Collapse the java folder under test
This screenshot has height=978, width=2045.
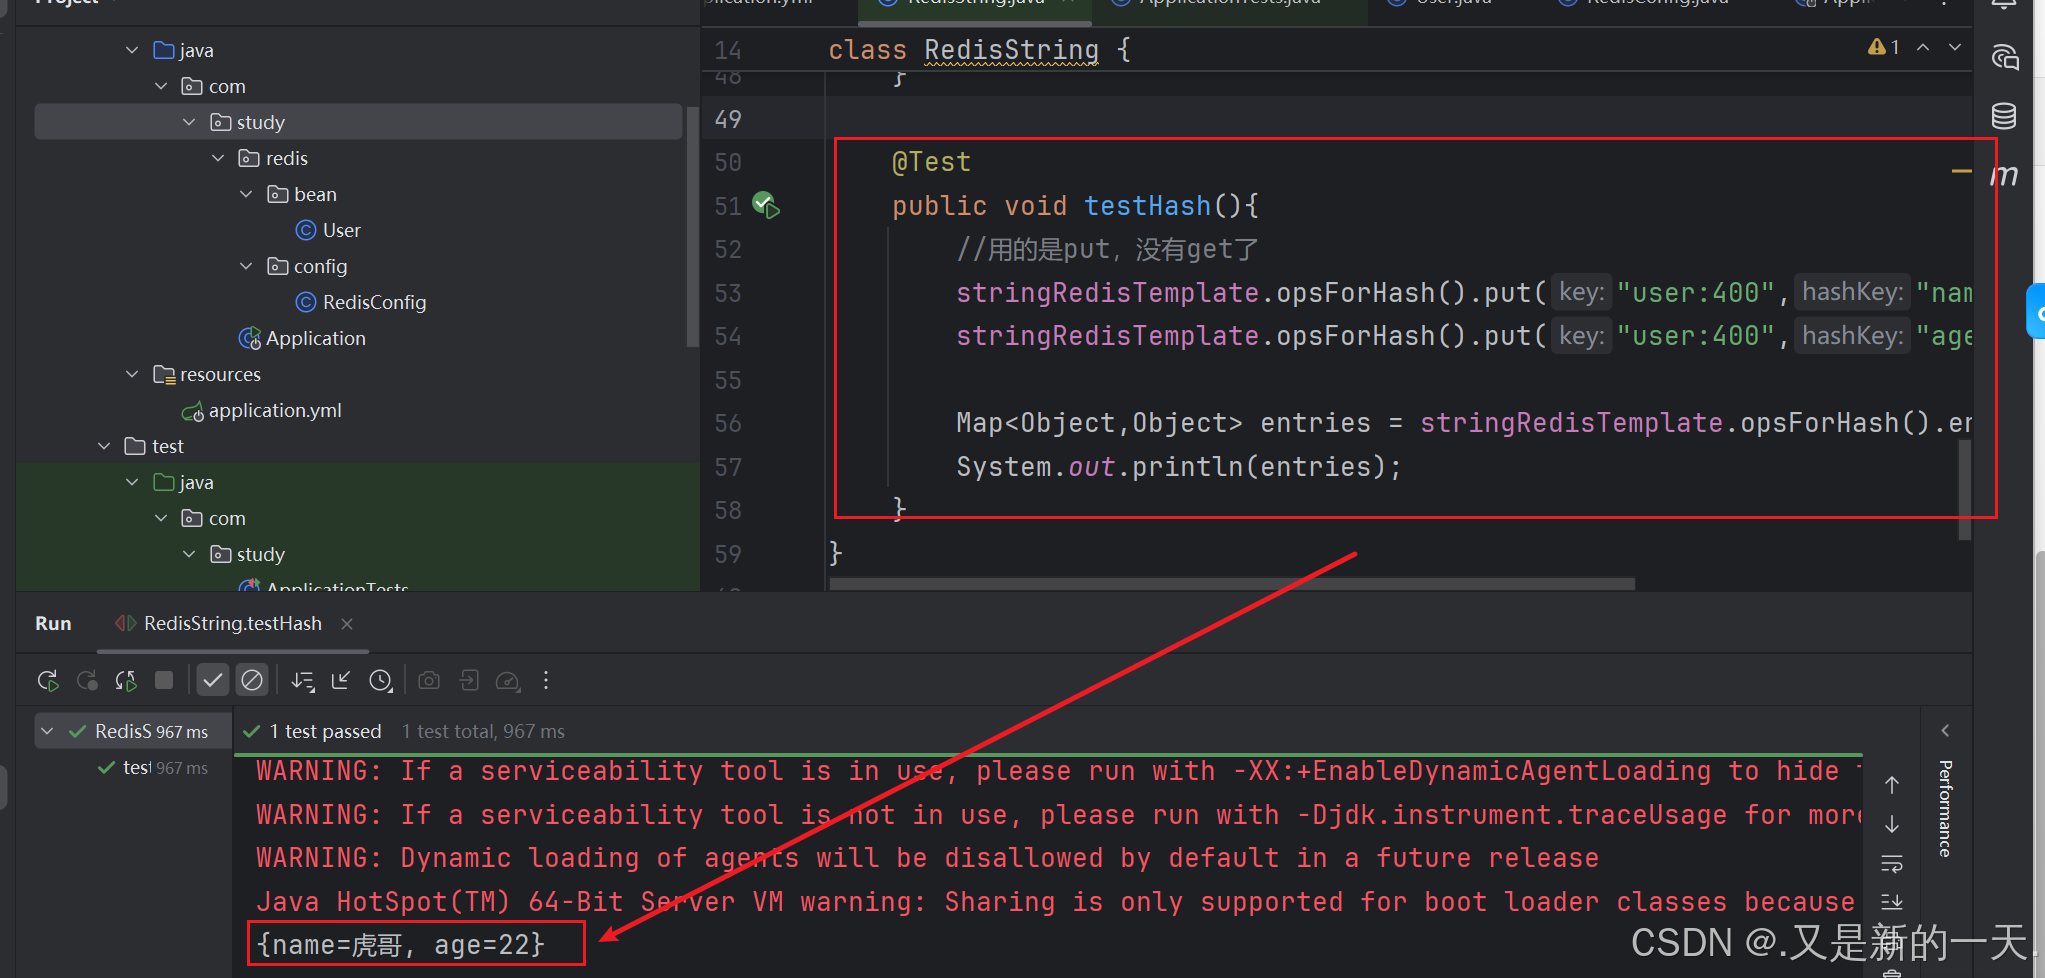(132, 482)
